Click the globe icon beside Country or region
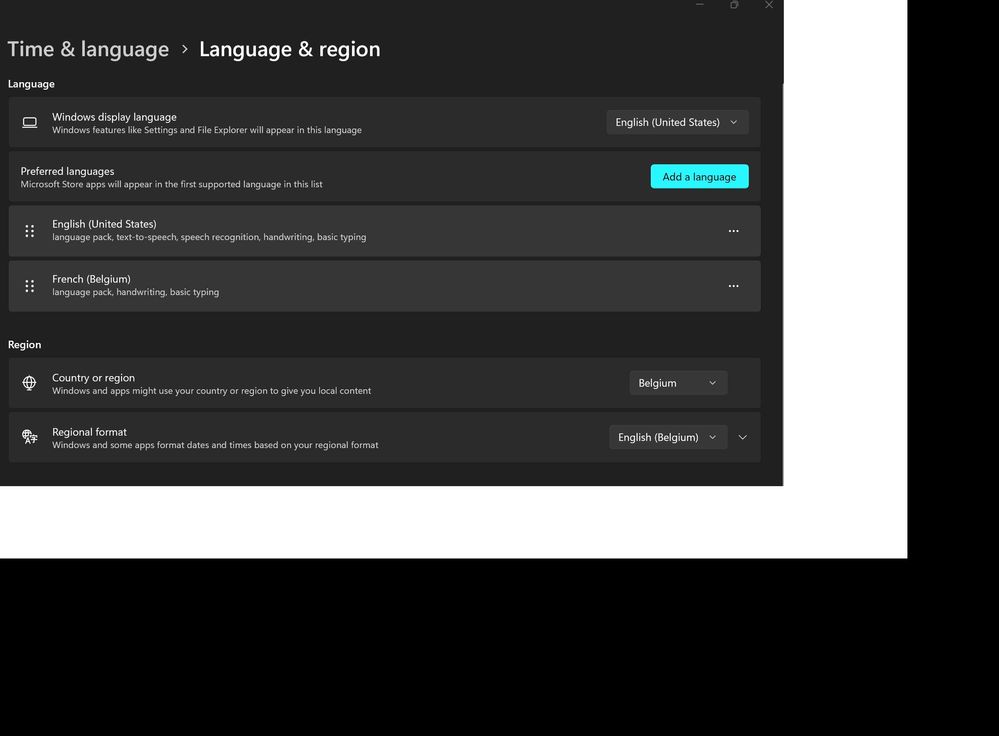Screen dimensions: 999x736 tap(29, 382)
